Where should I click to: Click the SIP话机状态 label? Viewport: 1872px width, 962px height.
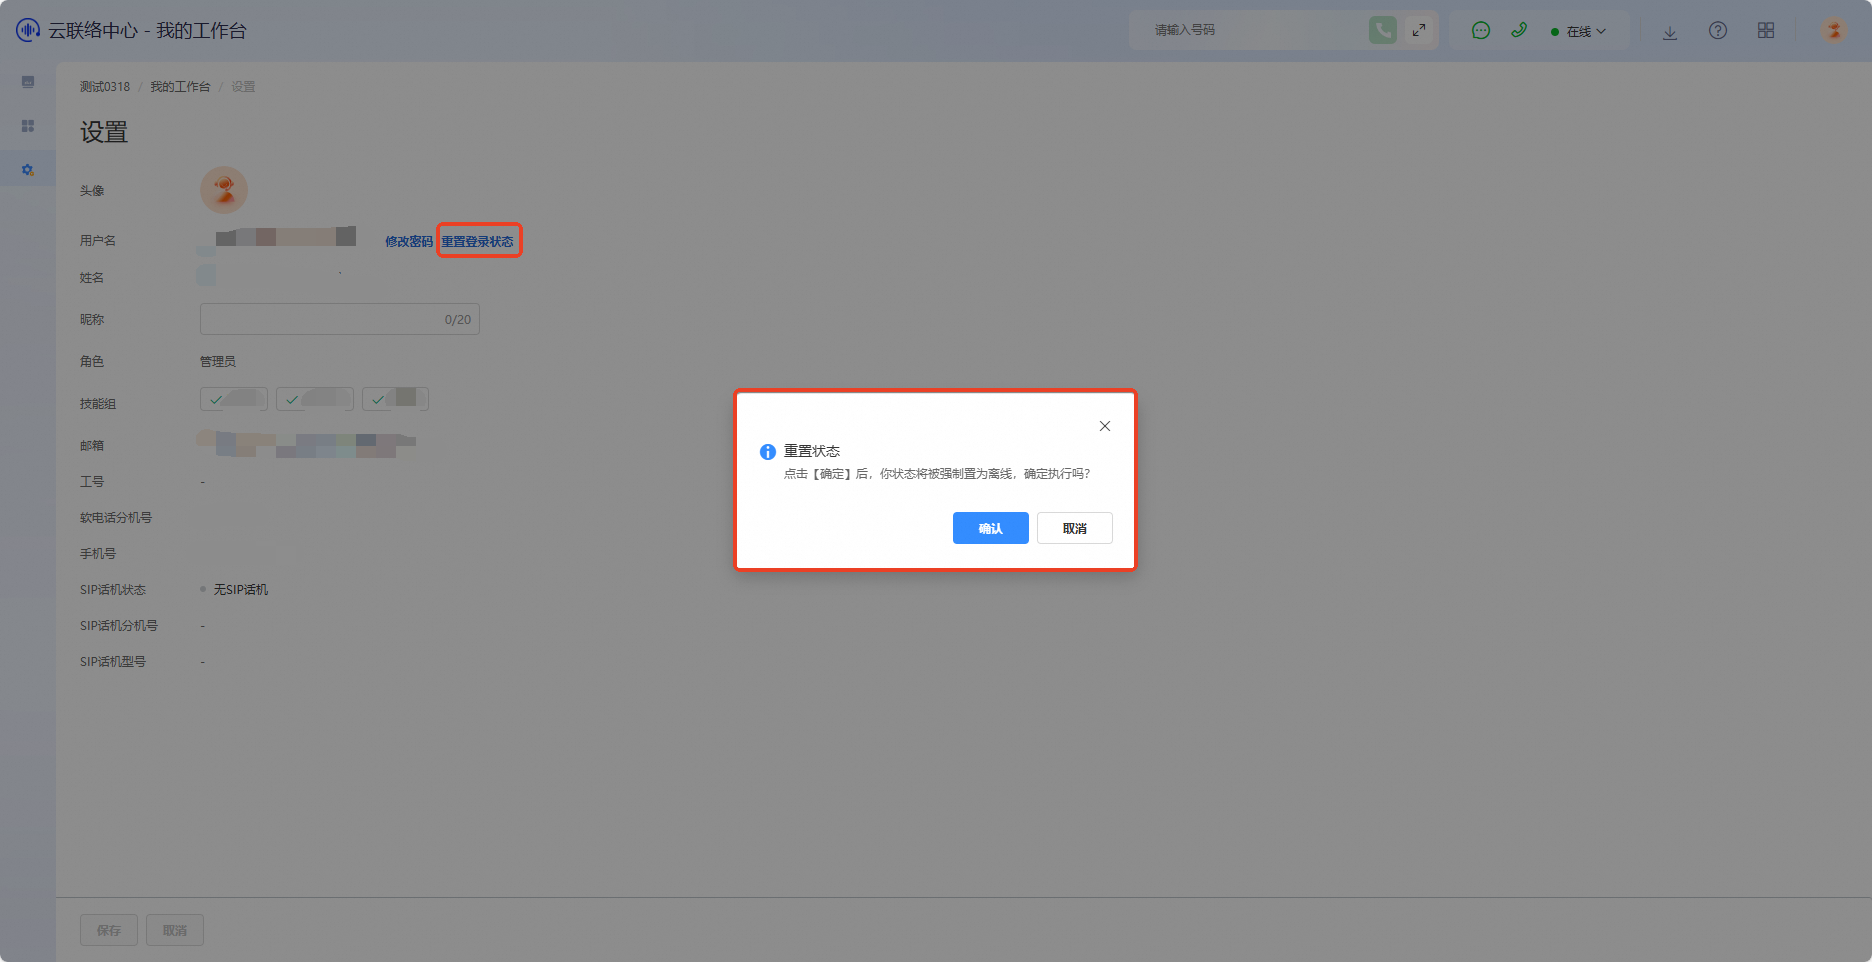[x=113, y=590]
